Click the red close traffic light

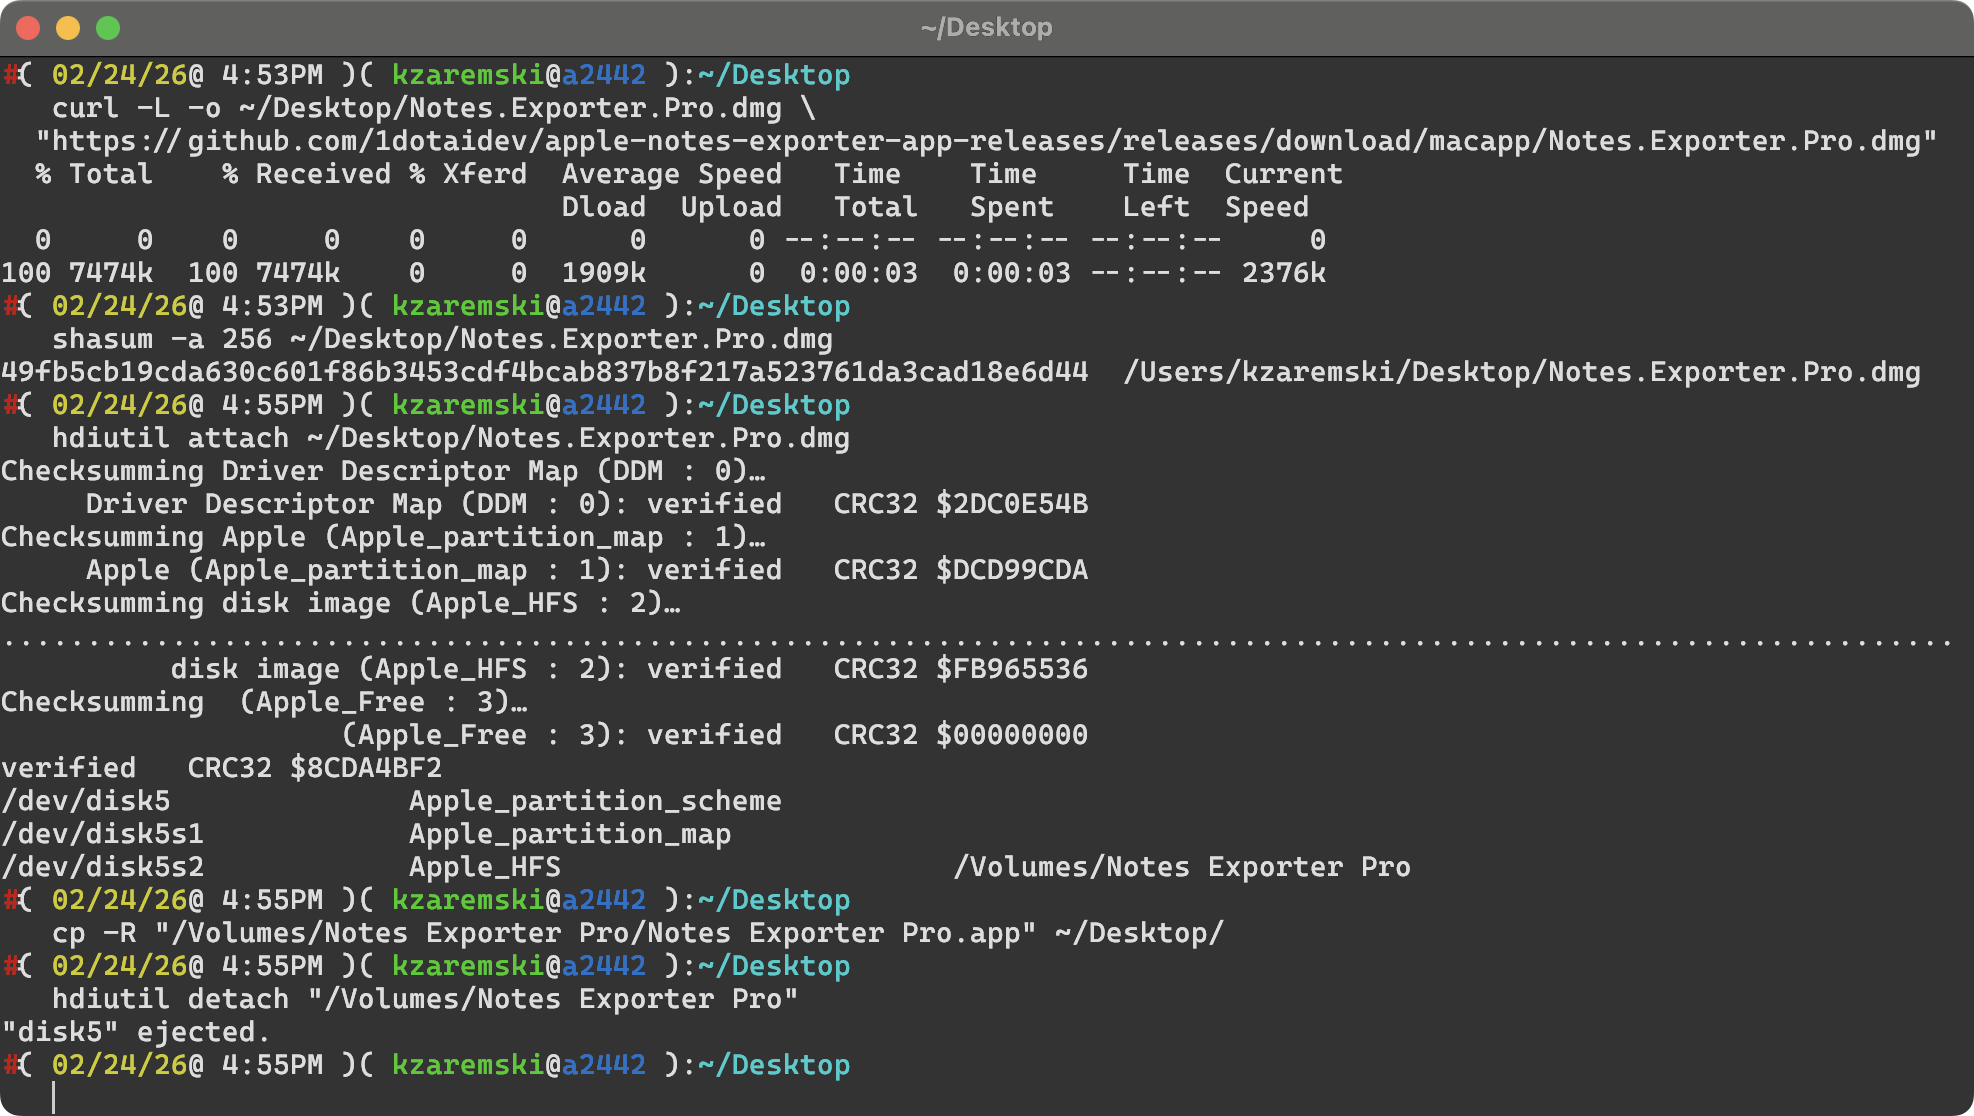[x=28, y=28]
